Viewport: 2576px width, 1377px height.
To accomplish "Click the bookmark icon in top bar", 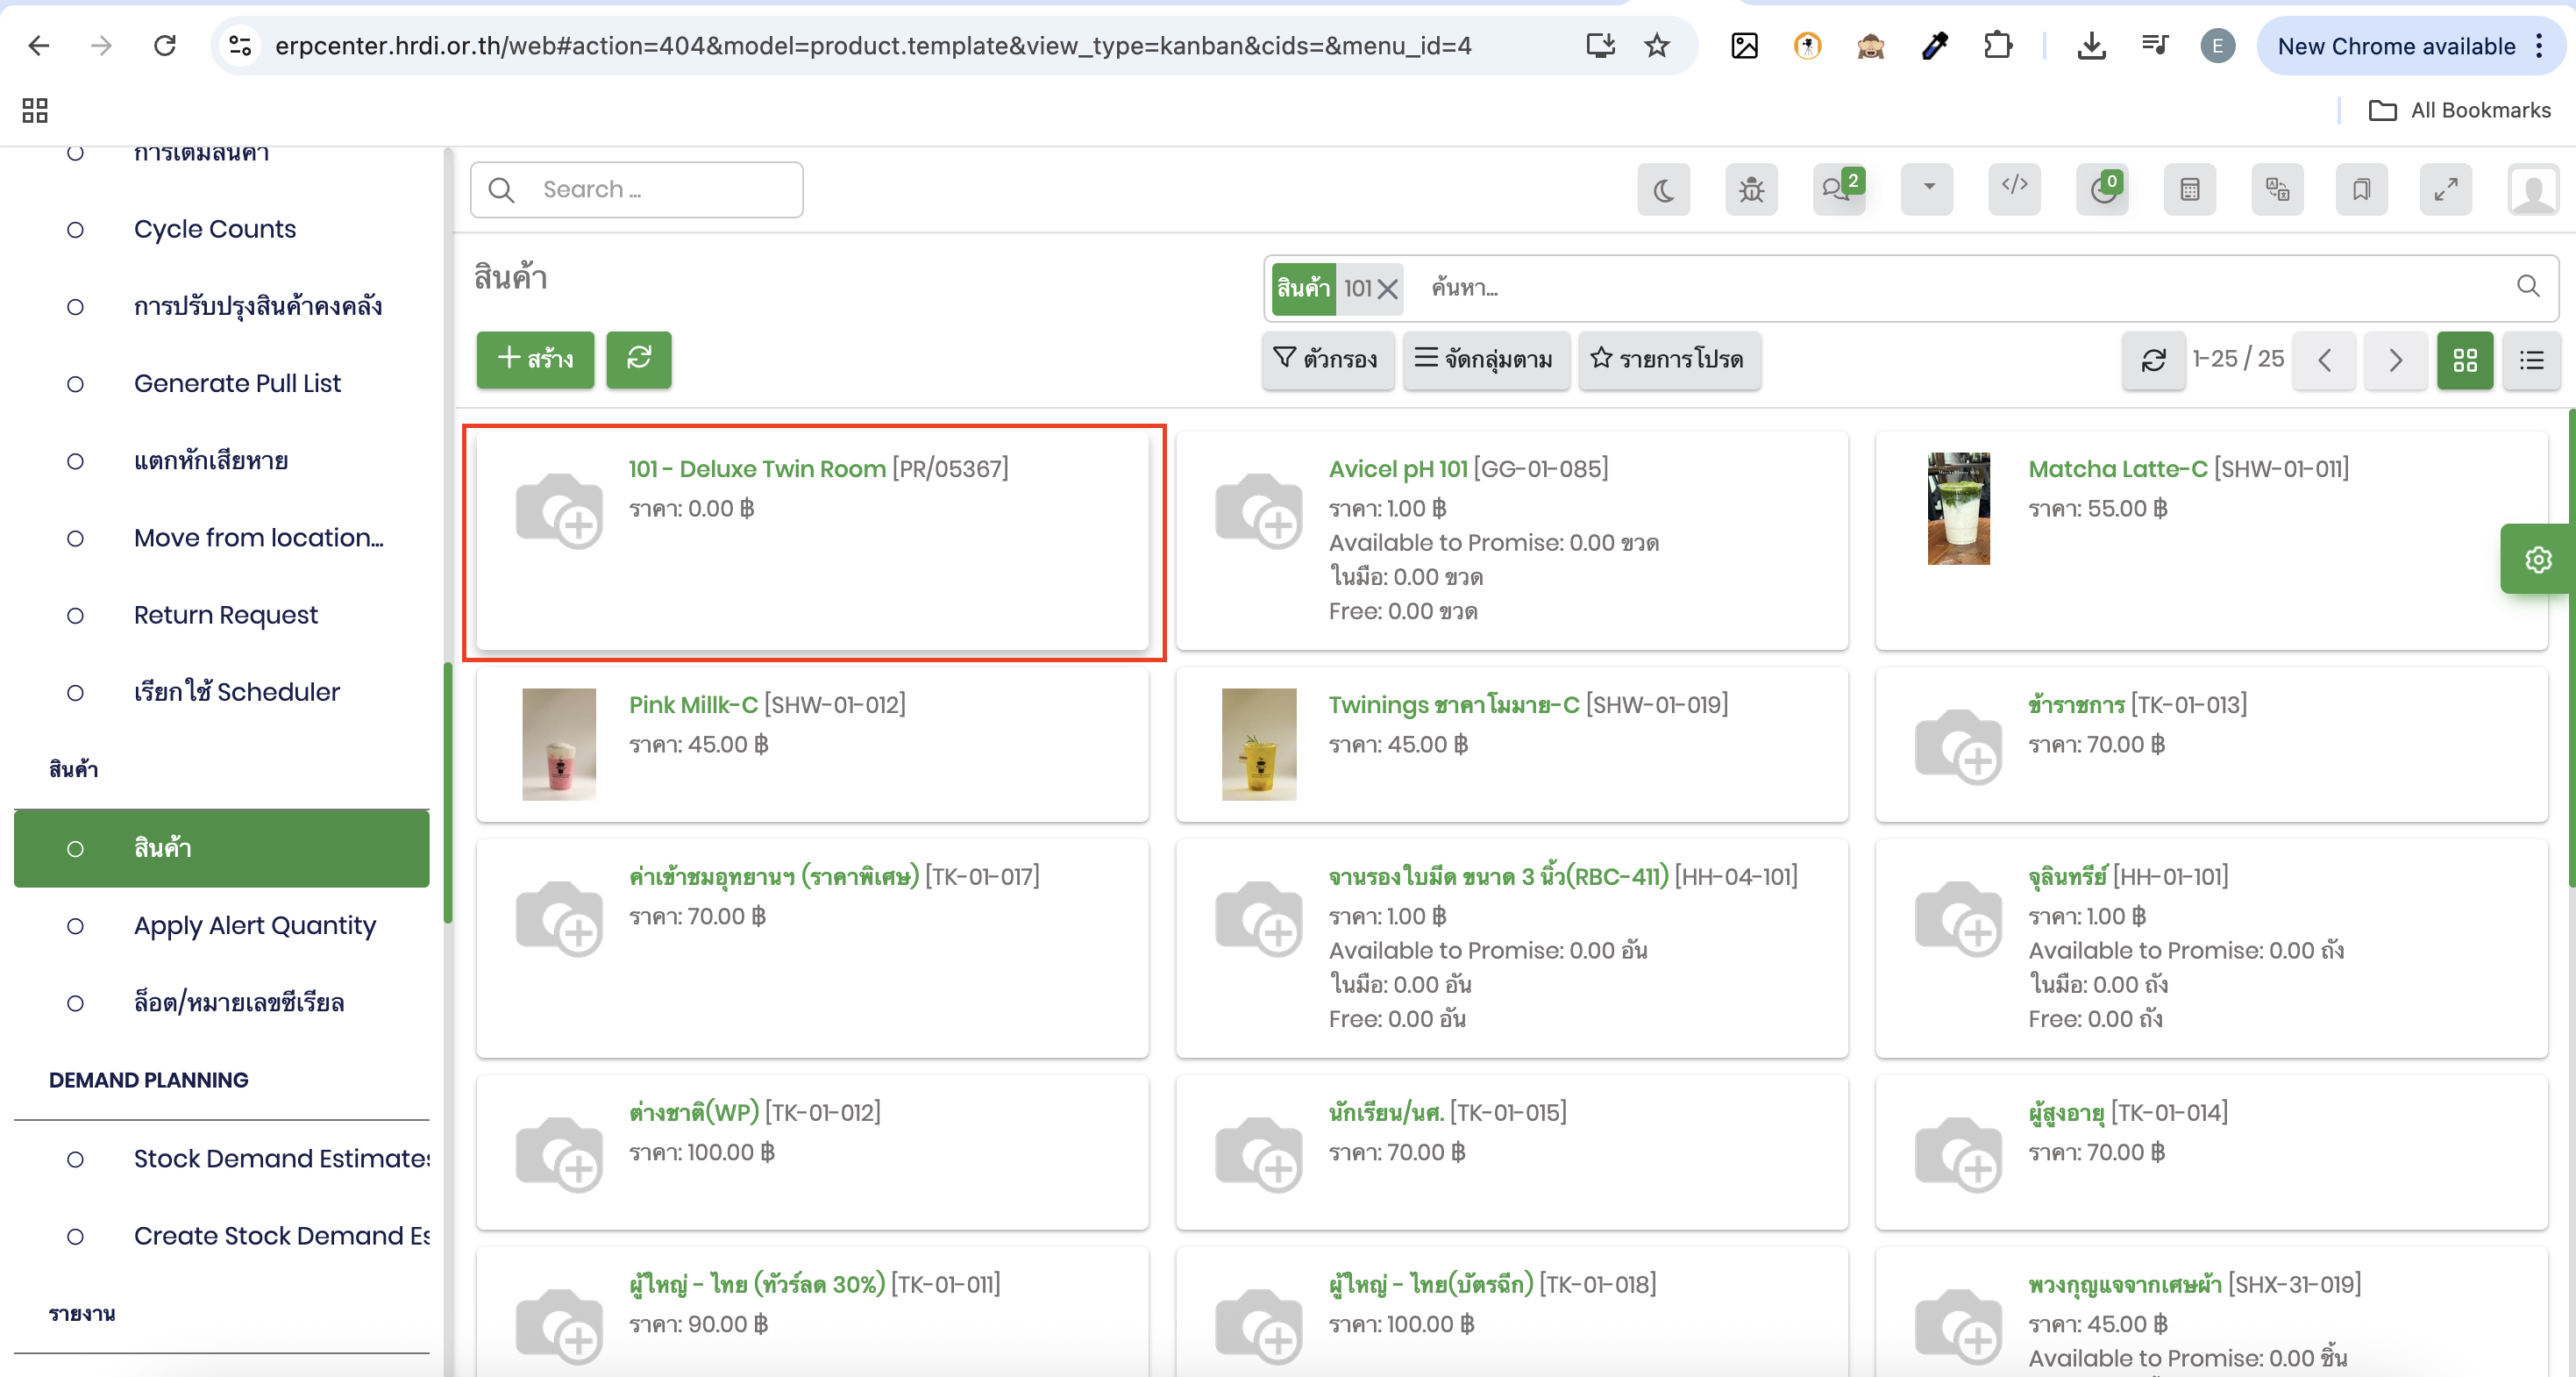I will point(2361,190).
